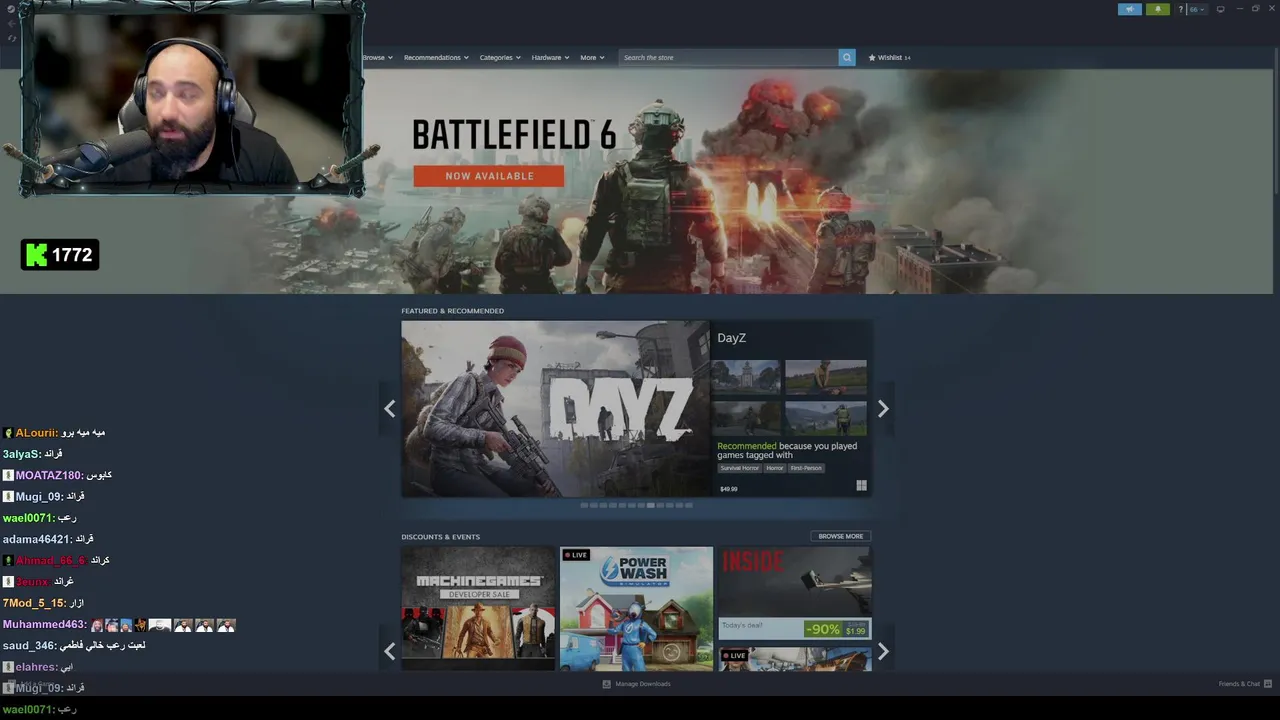Open MachineGames Developer Sale tile
This screenshot has width=1280, height=720.
click(x=478, y=608)
